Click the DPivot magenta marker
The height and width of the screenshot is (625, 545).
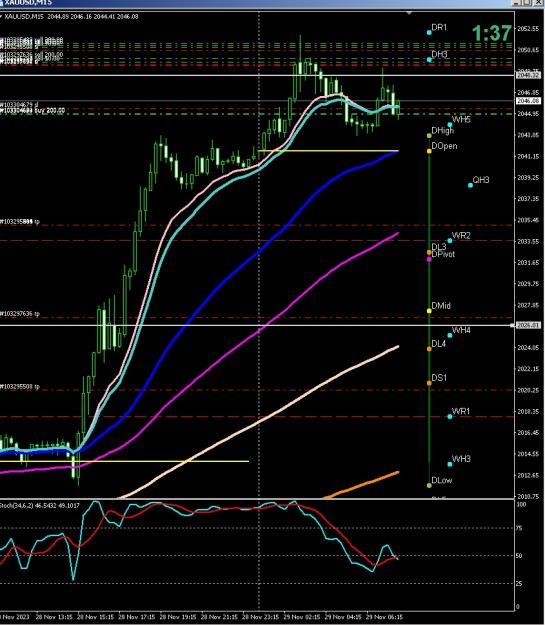point(429,259)
